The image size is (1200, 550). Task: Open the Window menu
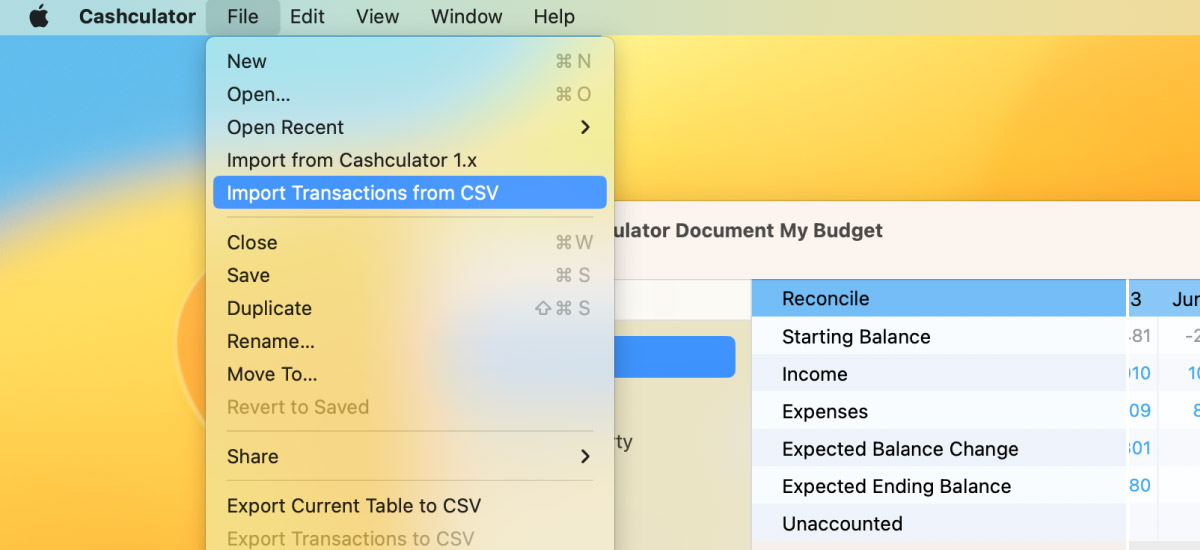(x=467, y=17)
